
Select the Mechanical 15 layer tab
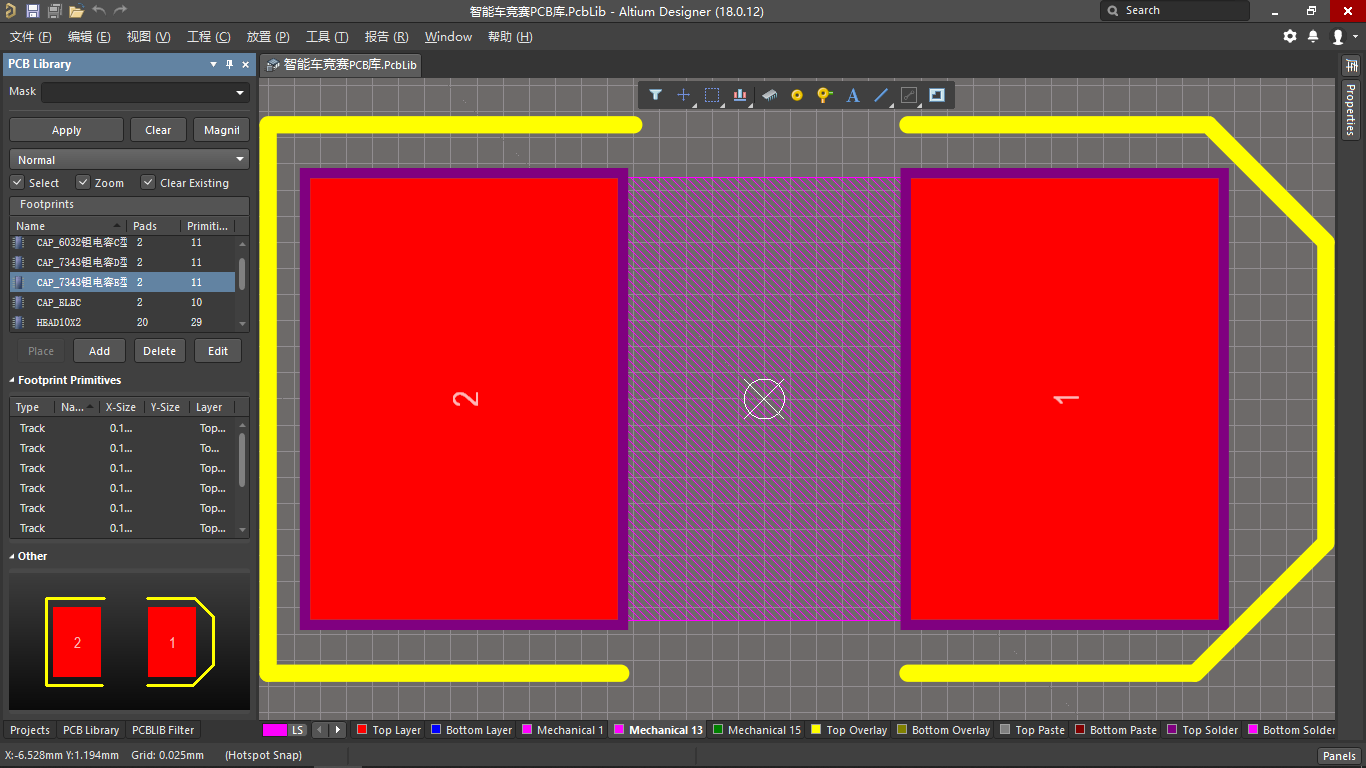tap(756, 730)
